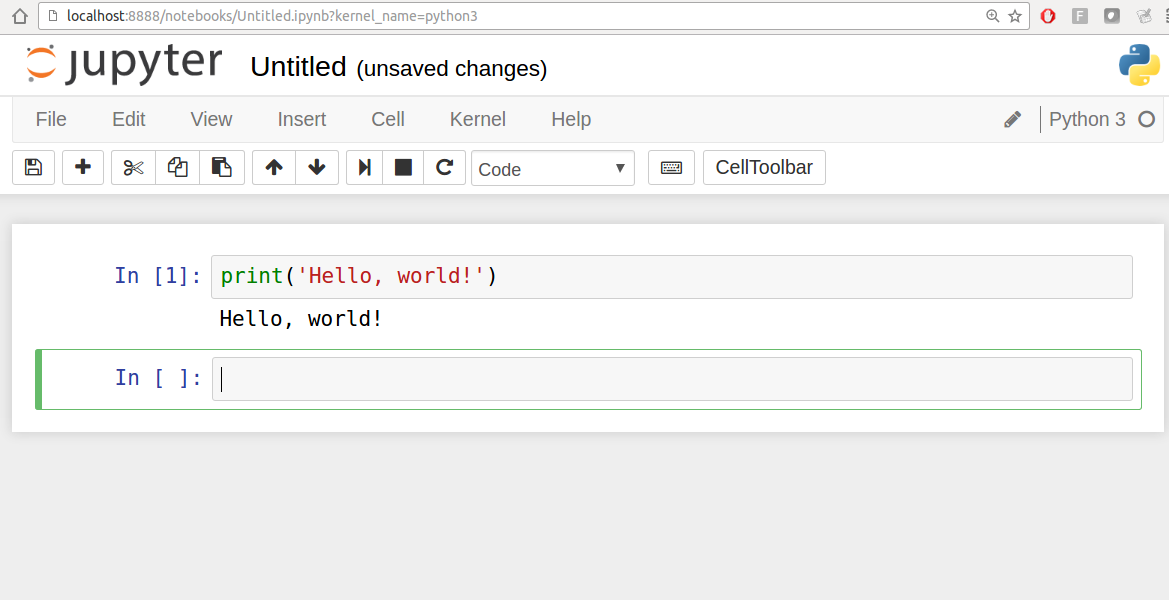Image resolution: width=1169 pixels, height=600 pixels.
Task: Move selected cell up with arrow
Action: pyautogui.click(x=274, y=168)
